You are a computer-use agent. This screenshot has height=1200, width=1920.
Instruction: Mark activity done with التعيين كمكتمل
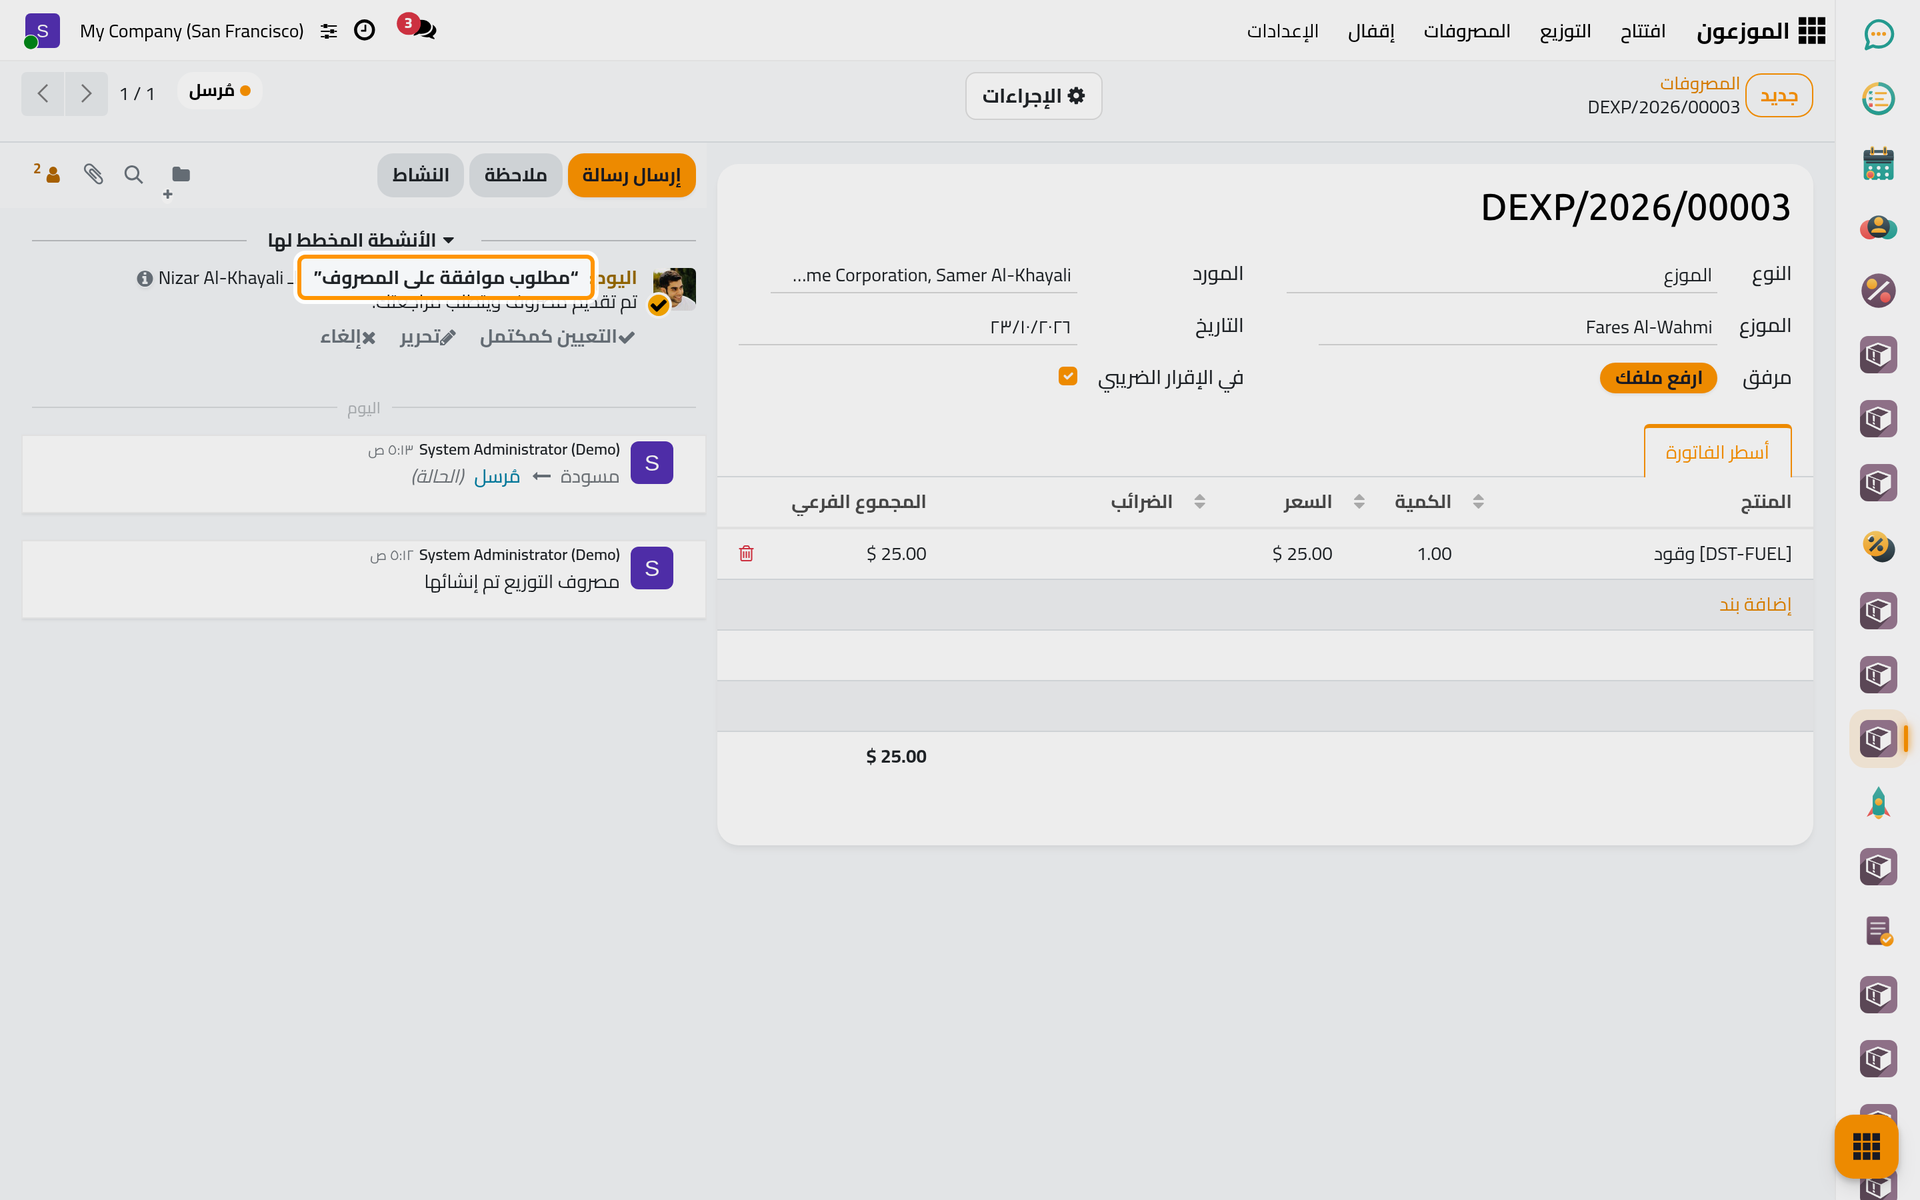point(557,337)
